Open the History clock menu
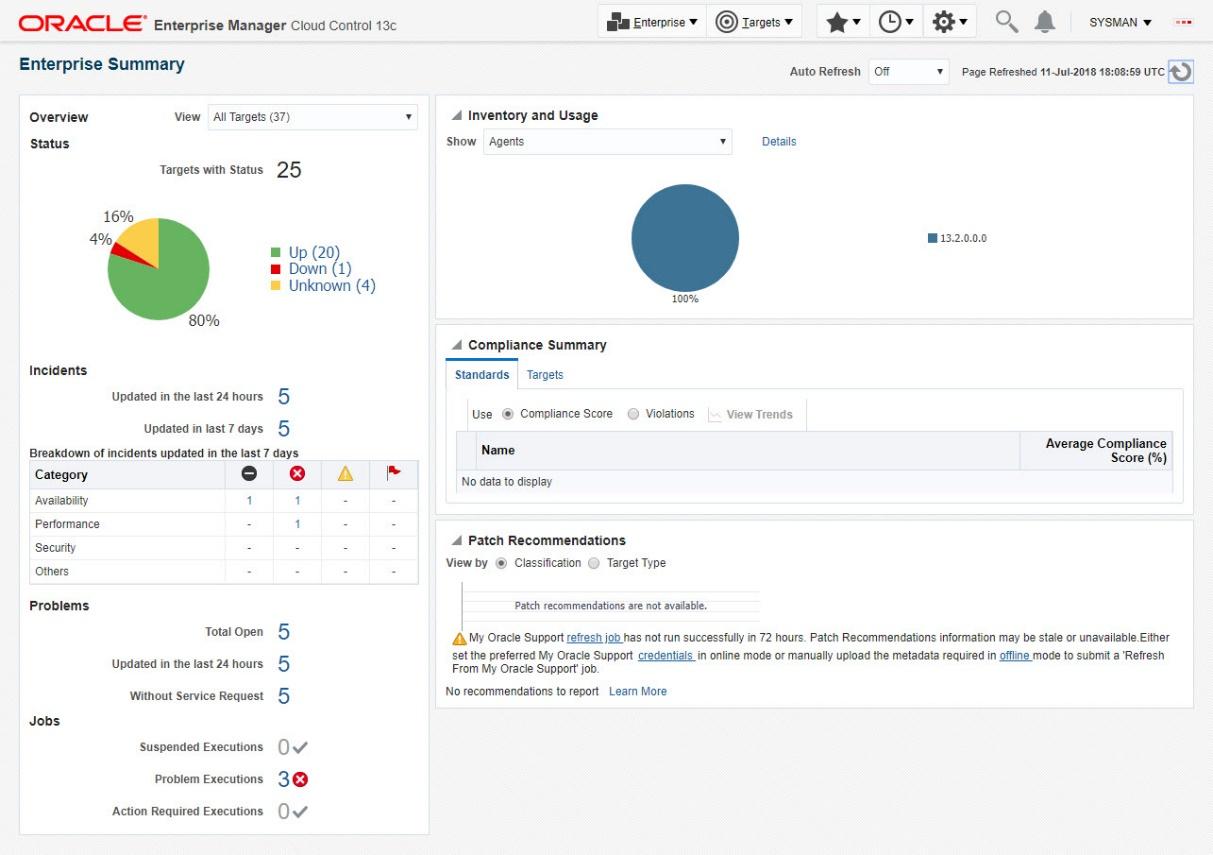Screen dimensions: 1213x855 (x=895, y=22)
